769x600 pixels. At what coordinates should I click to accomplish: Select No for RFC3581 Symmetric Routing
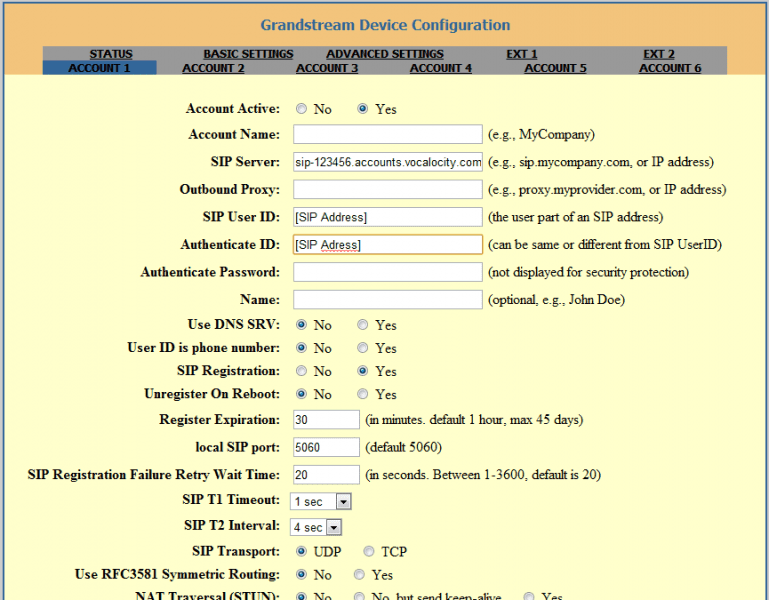[302, 574]
